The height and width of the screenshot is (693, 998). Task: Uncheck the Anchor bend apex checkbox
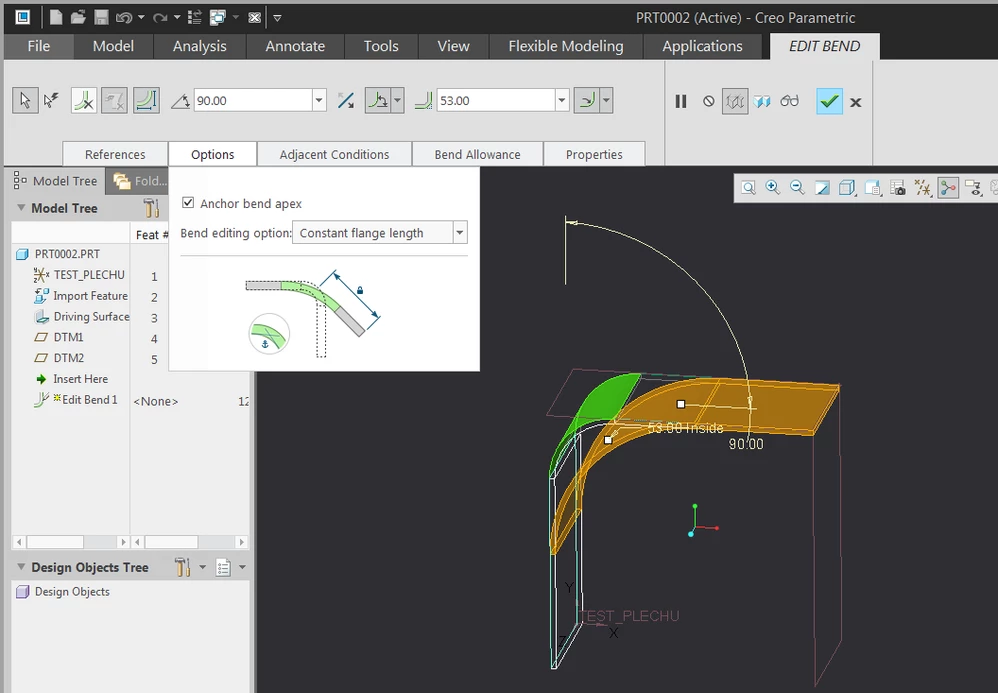pos(188,203)
